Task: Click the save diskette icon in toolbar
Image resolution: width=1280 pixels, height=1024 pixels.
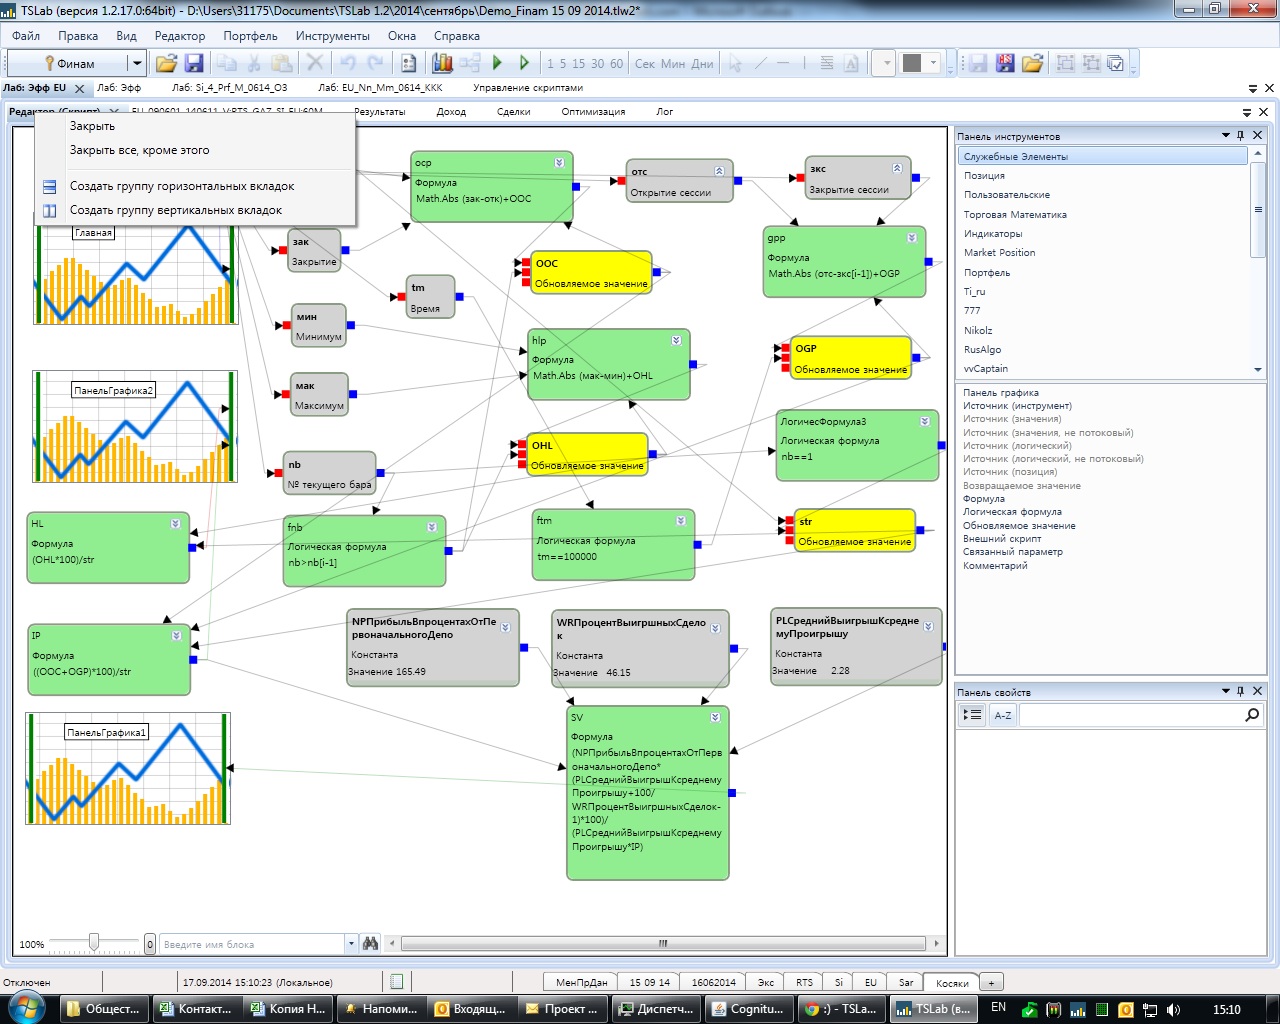Action: coord(194,63)
